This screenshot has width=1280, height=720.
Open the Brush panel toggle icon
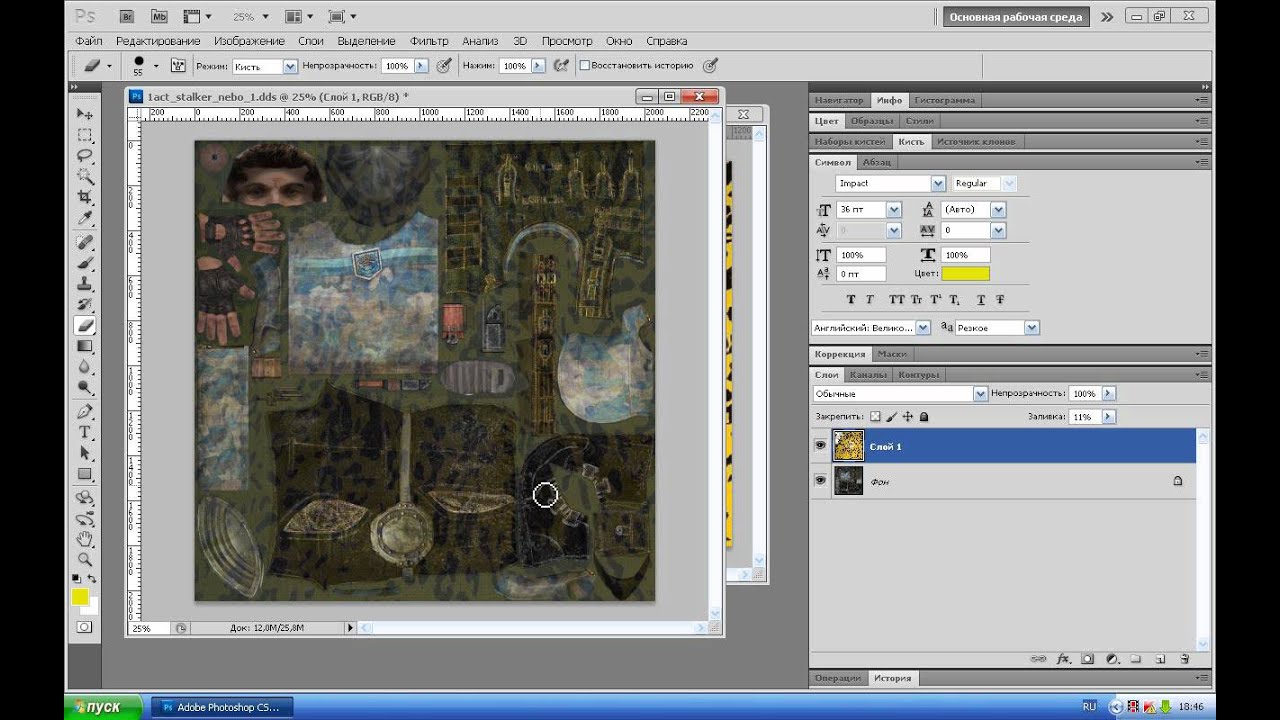pos(179,65)
